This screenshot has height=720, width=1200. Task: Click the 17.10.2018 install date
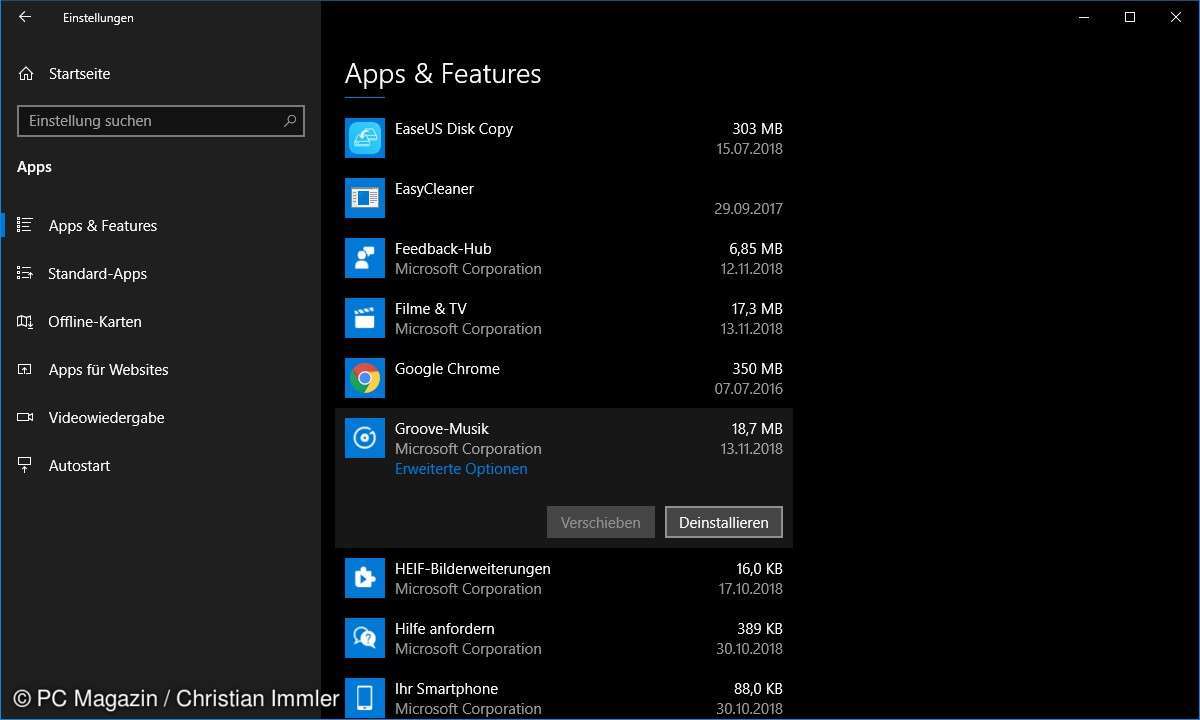(749, 588)
